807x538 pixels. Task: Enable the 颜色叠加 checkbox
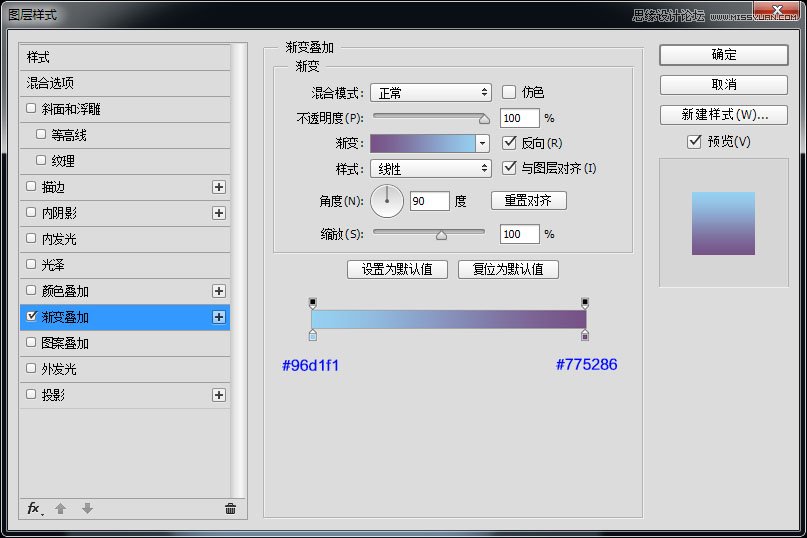point(31,290)
